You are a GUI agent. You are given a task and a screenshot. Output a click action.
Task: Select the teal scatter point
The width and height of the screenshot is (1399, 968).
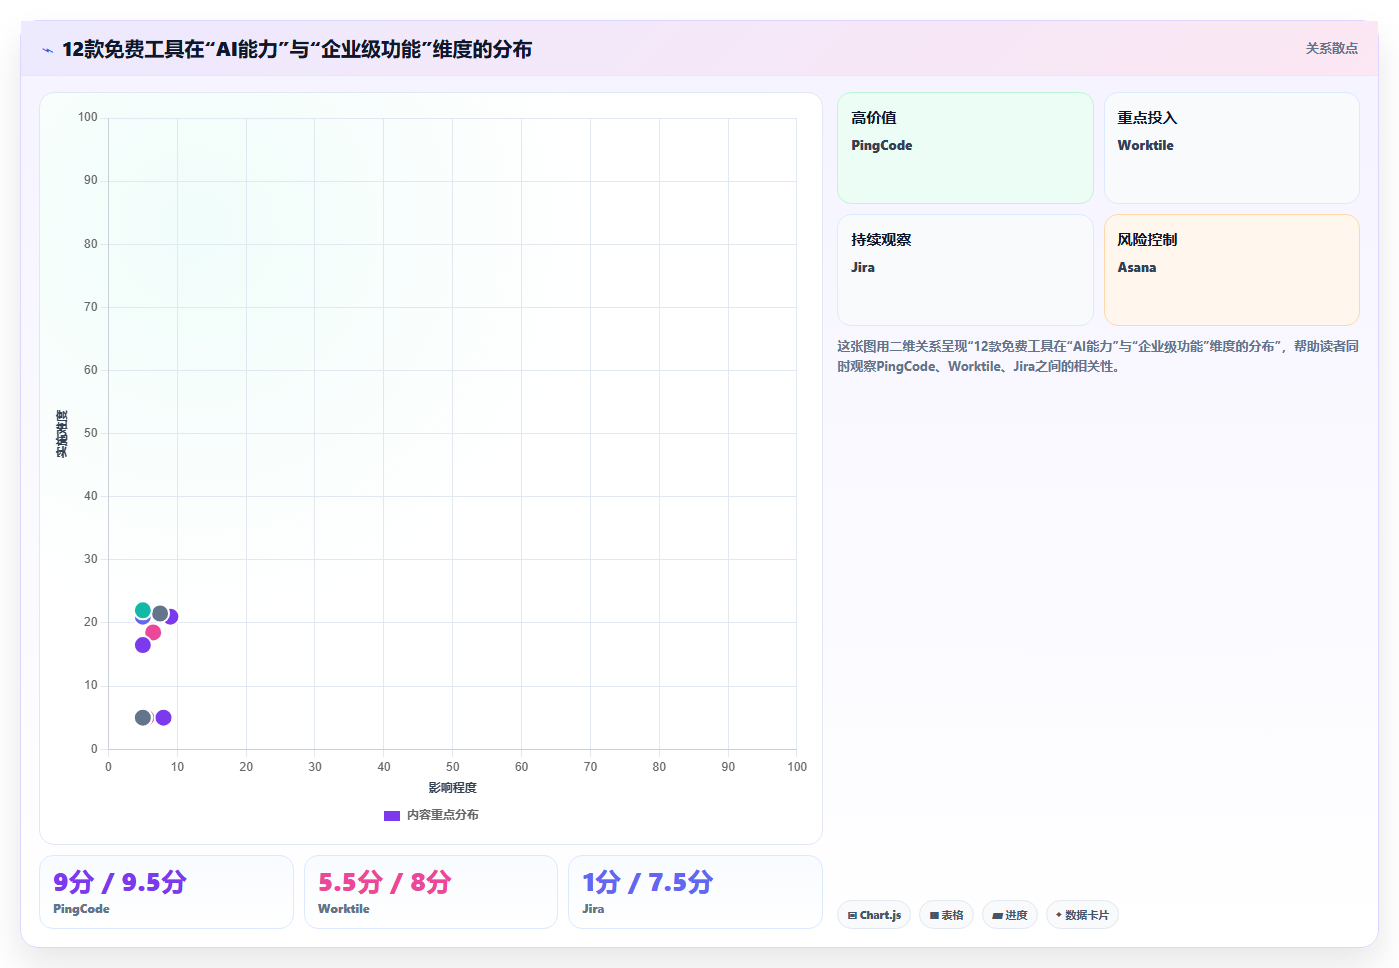pos(143,610)
